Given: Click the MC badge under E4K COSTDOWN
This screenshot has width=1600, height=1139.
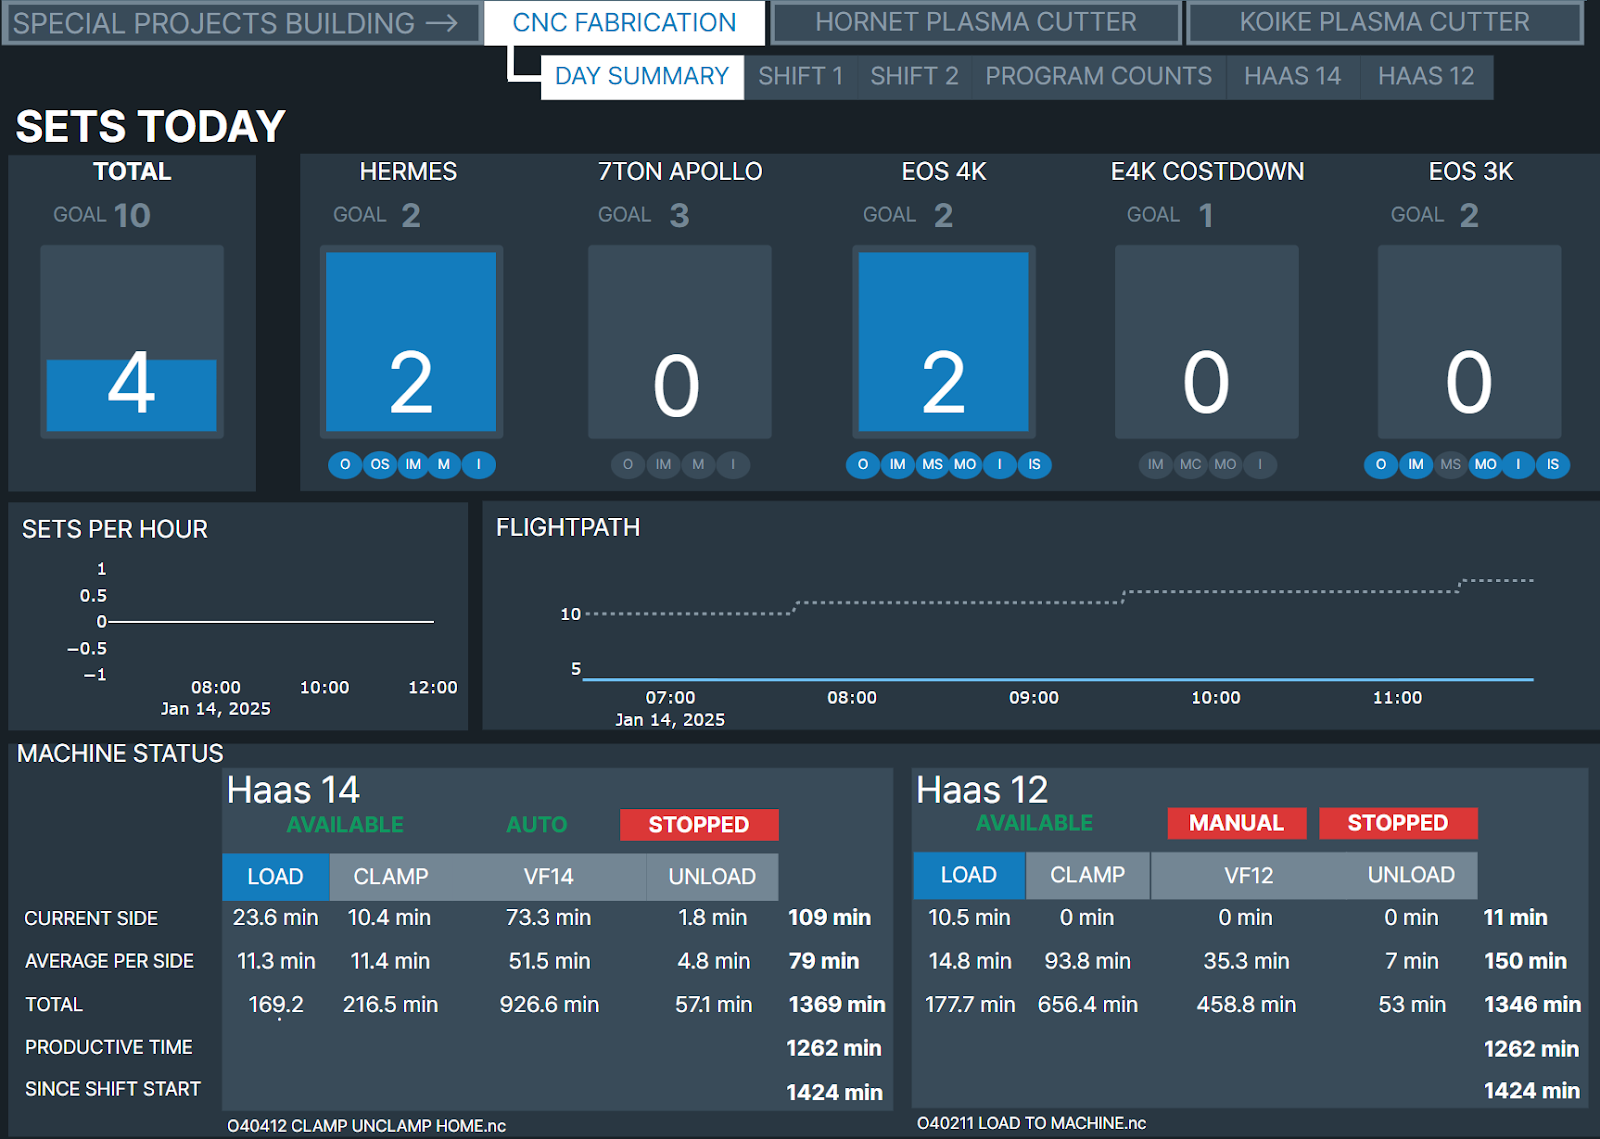Looking at the screenshot, I should coord(1190,465).
